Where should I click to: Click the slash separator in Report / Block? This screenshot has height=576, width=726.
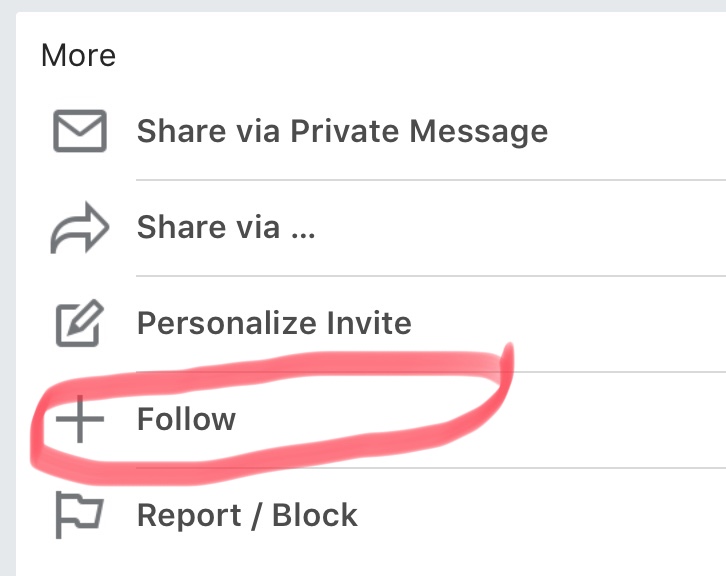click(256, 515)
